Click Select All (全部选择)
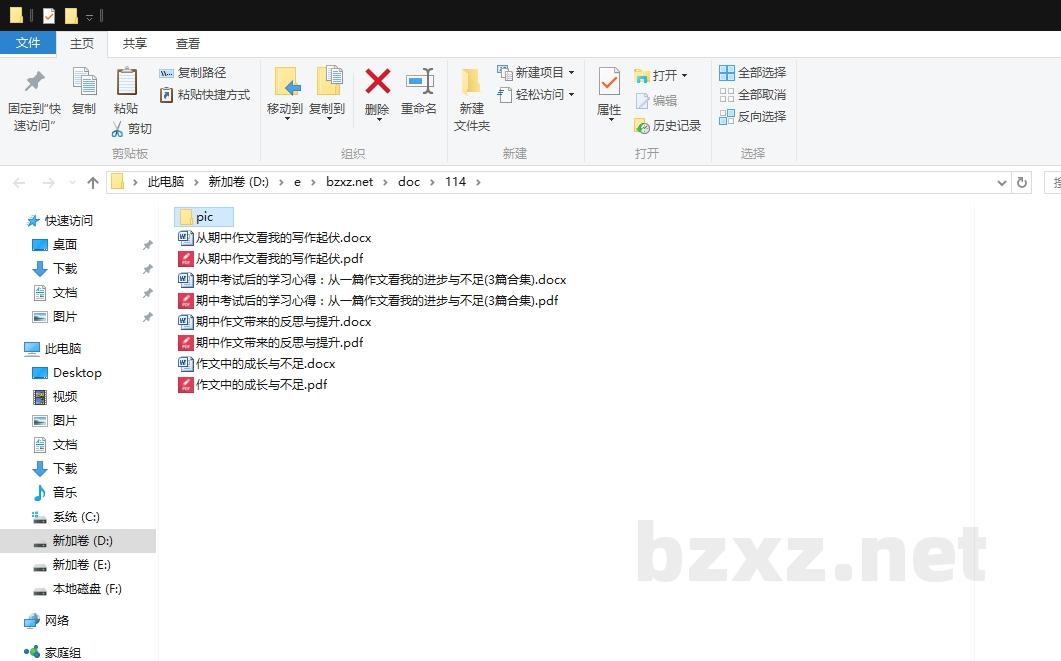 click(752, 73)
